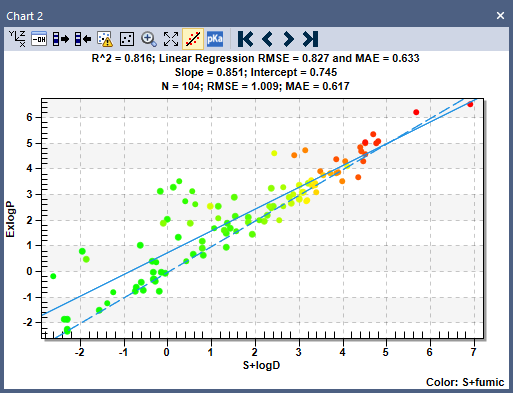Open the XYZ axes selection icon
Screen dimensions: 513x393
17,39
